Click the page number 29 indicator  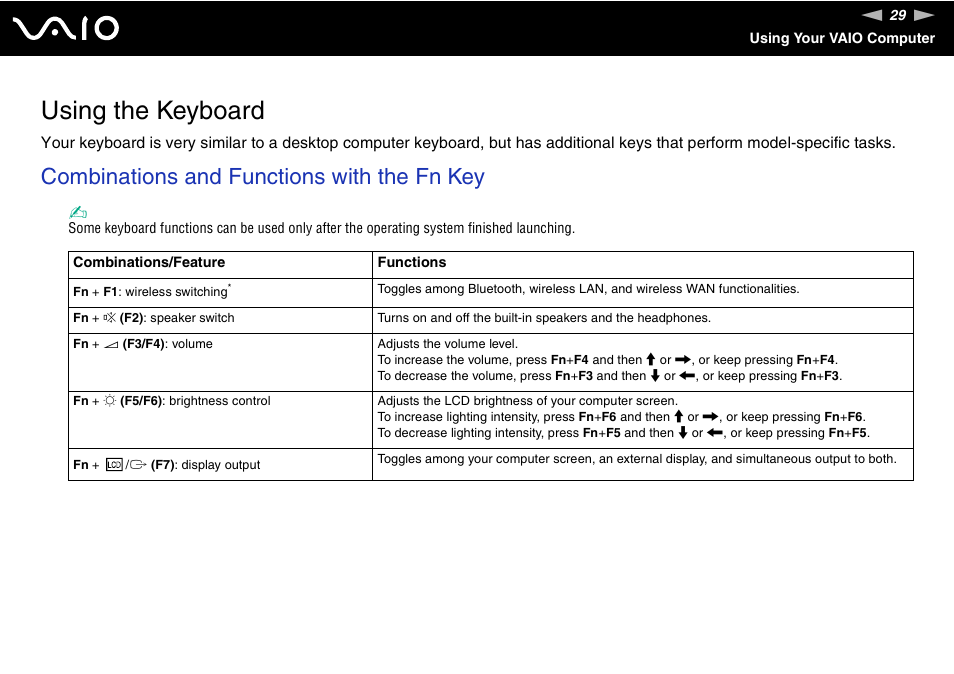point(896,15)
